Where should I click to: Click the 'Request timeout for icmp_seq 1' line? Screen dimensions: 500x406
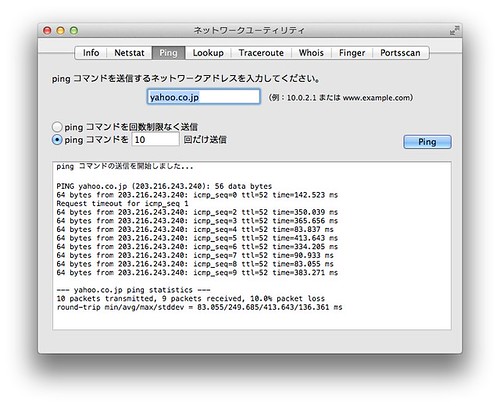tap(122, 203)
